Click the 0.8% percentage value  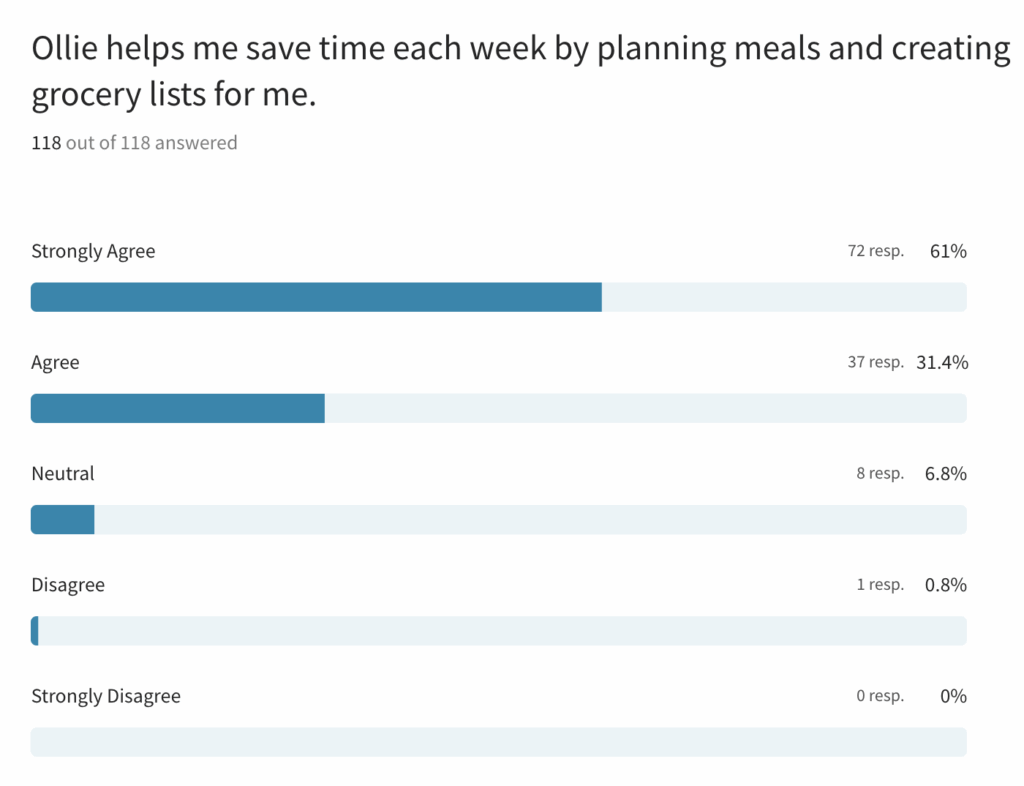[945, 584]
